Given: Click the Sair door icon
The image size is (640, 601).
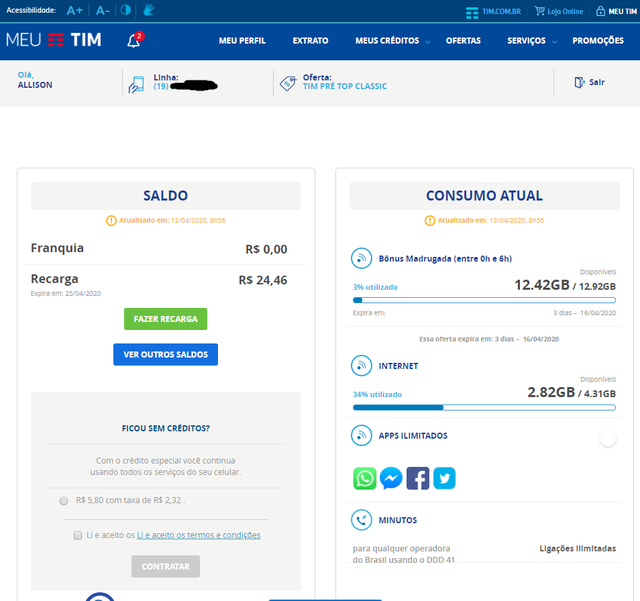Looking at the screenshot, I should tap(580, 82).
